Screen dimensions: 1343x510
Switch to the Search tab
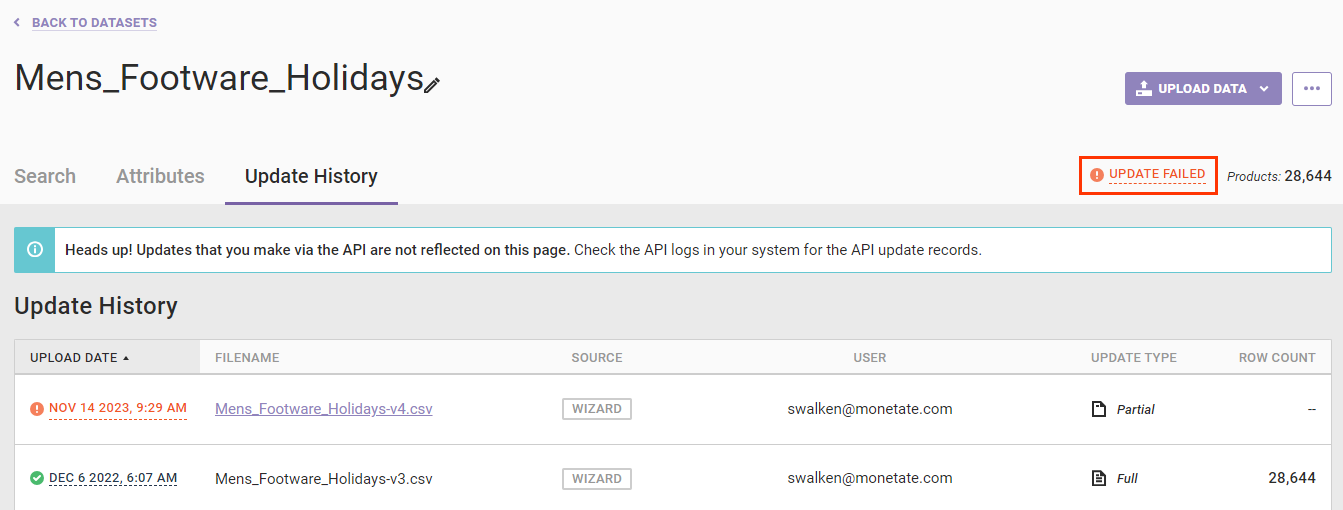tap(45, 176)
